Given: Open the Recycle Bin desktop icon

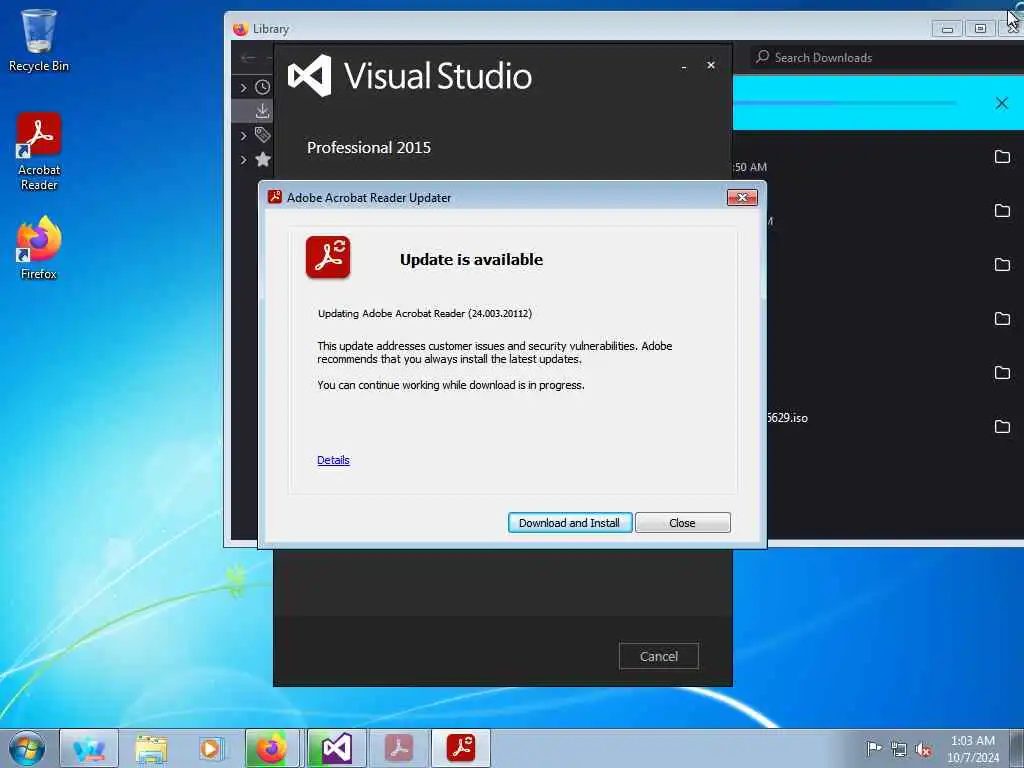Looking at the screenshot, I should (39, 40).
